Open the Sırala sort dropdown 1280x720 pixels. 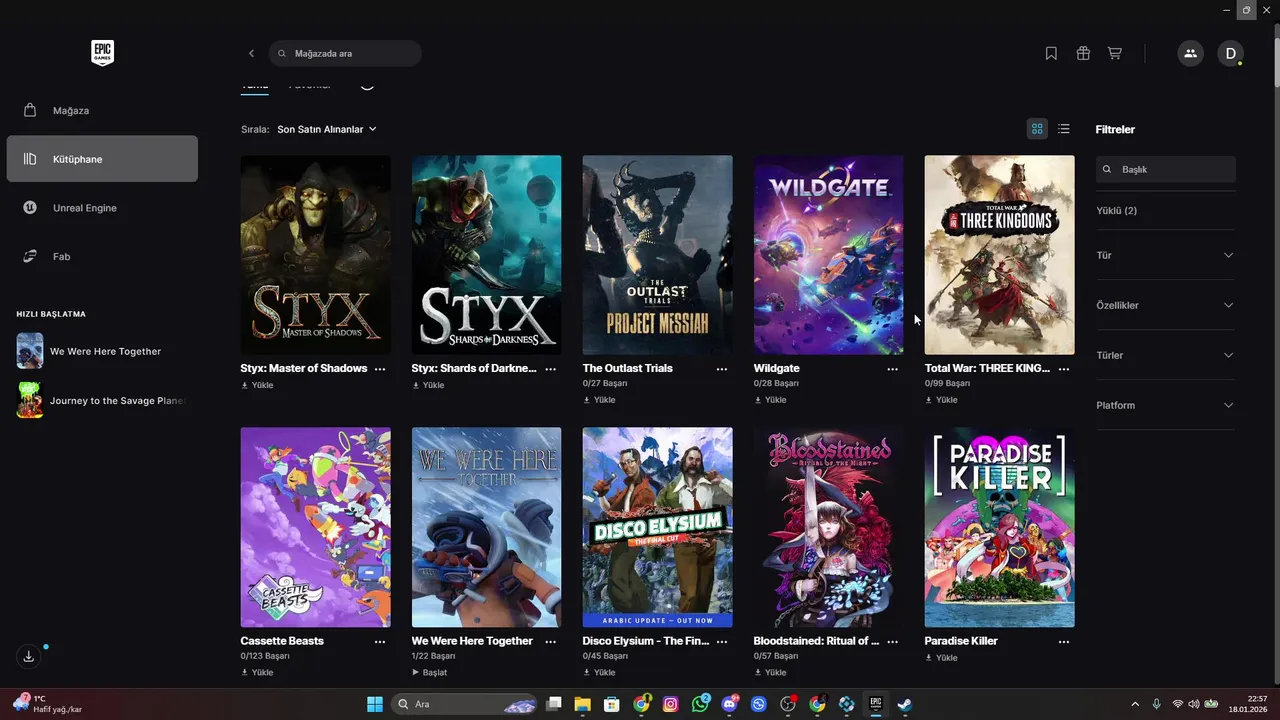tap(327, 129)
